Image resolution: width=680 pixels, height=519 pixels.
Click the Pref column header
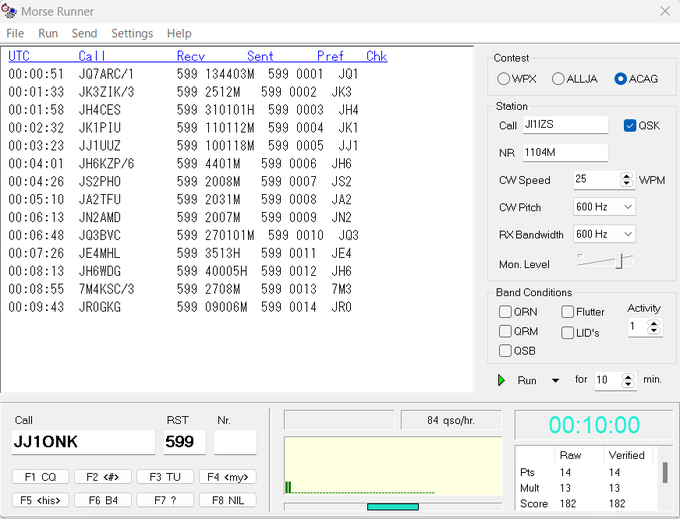pos(330,56)
